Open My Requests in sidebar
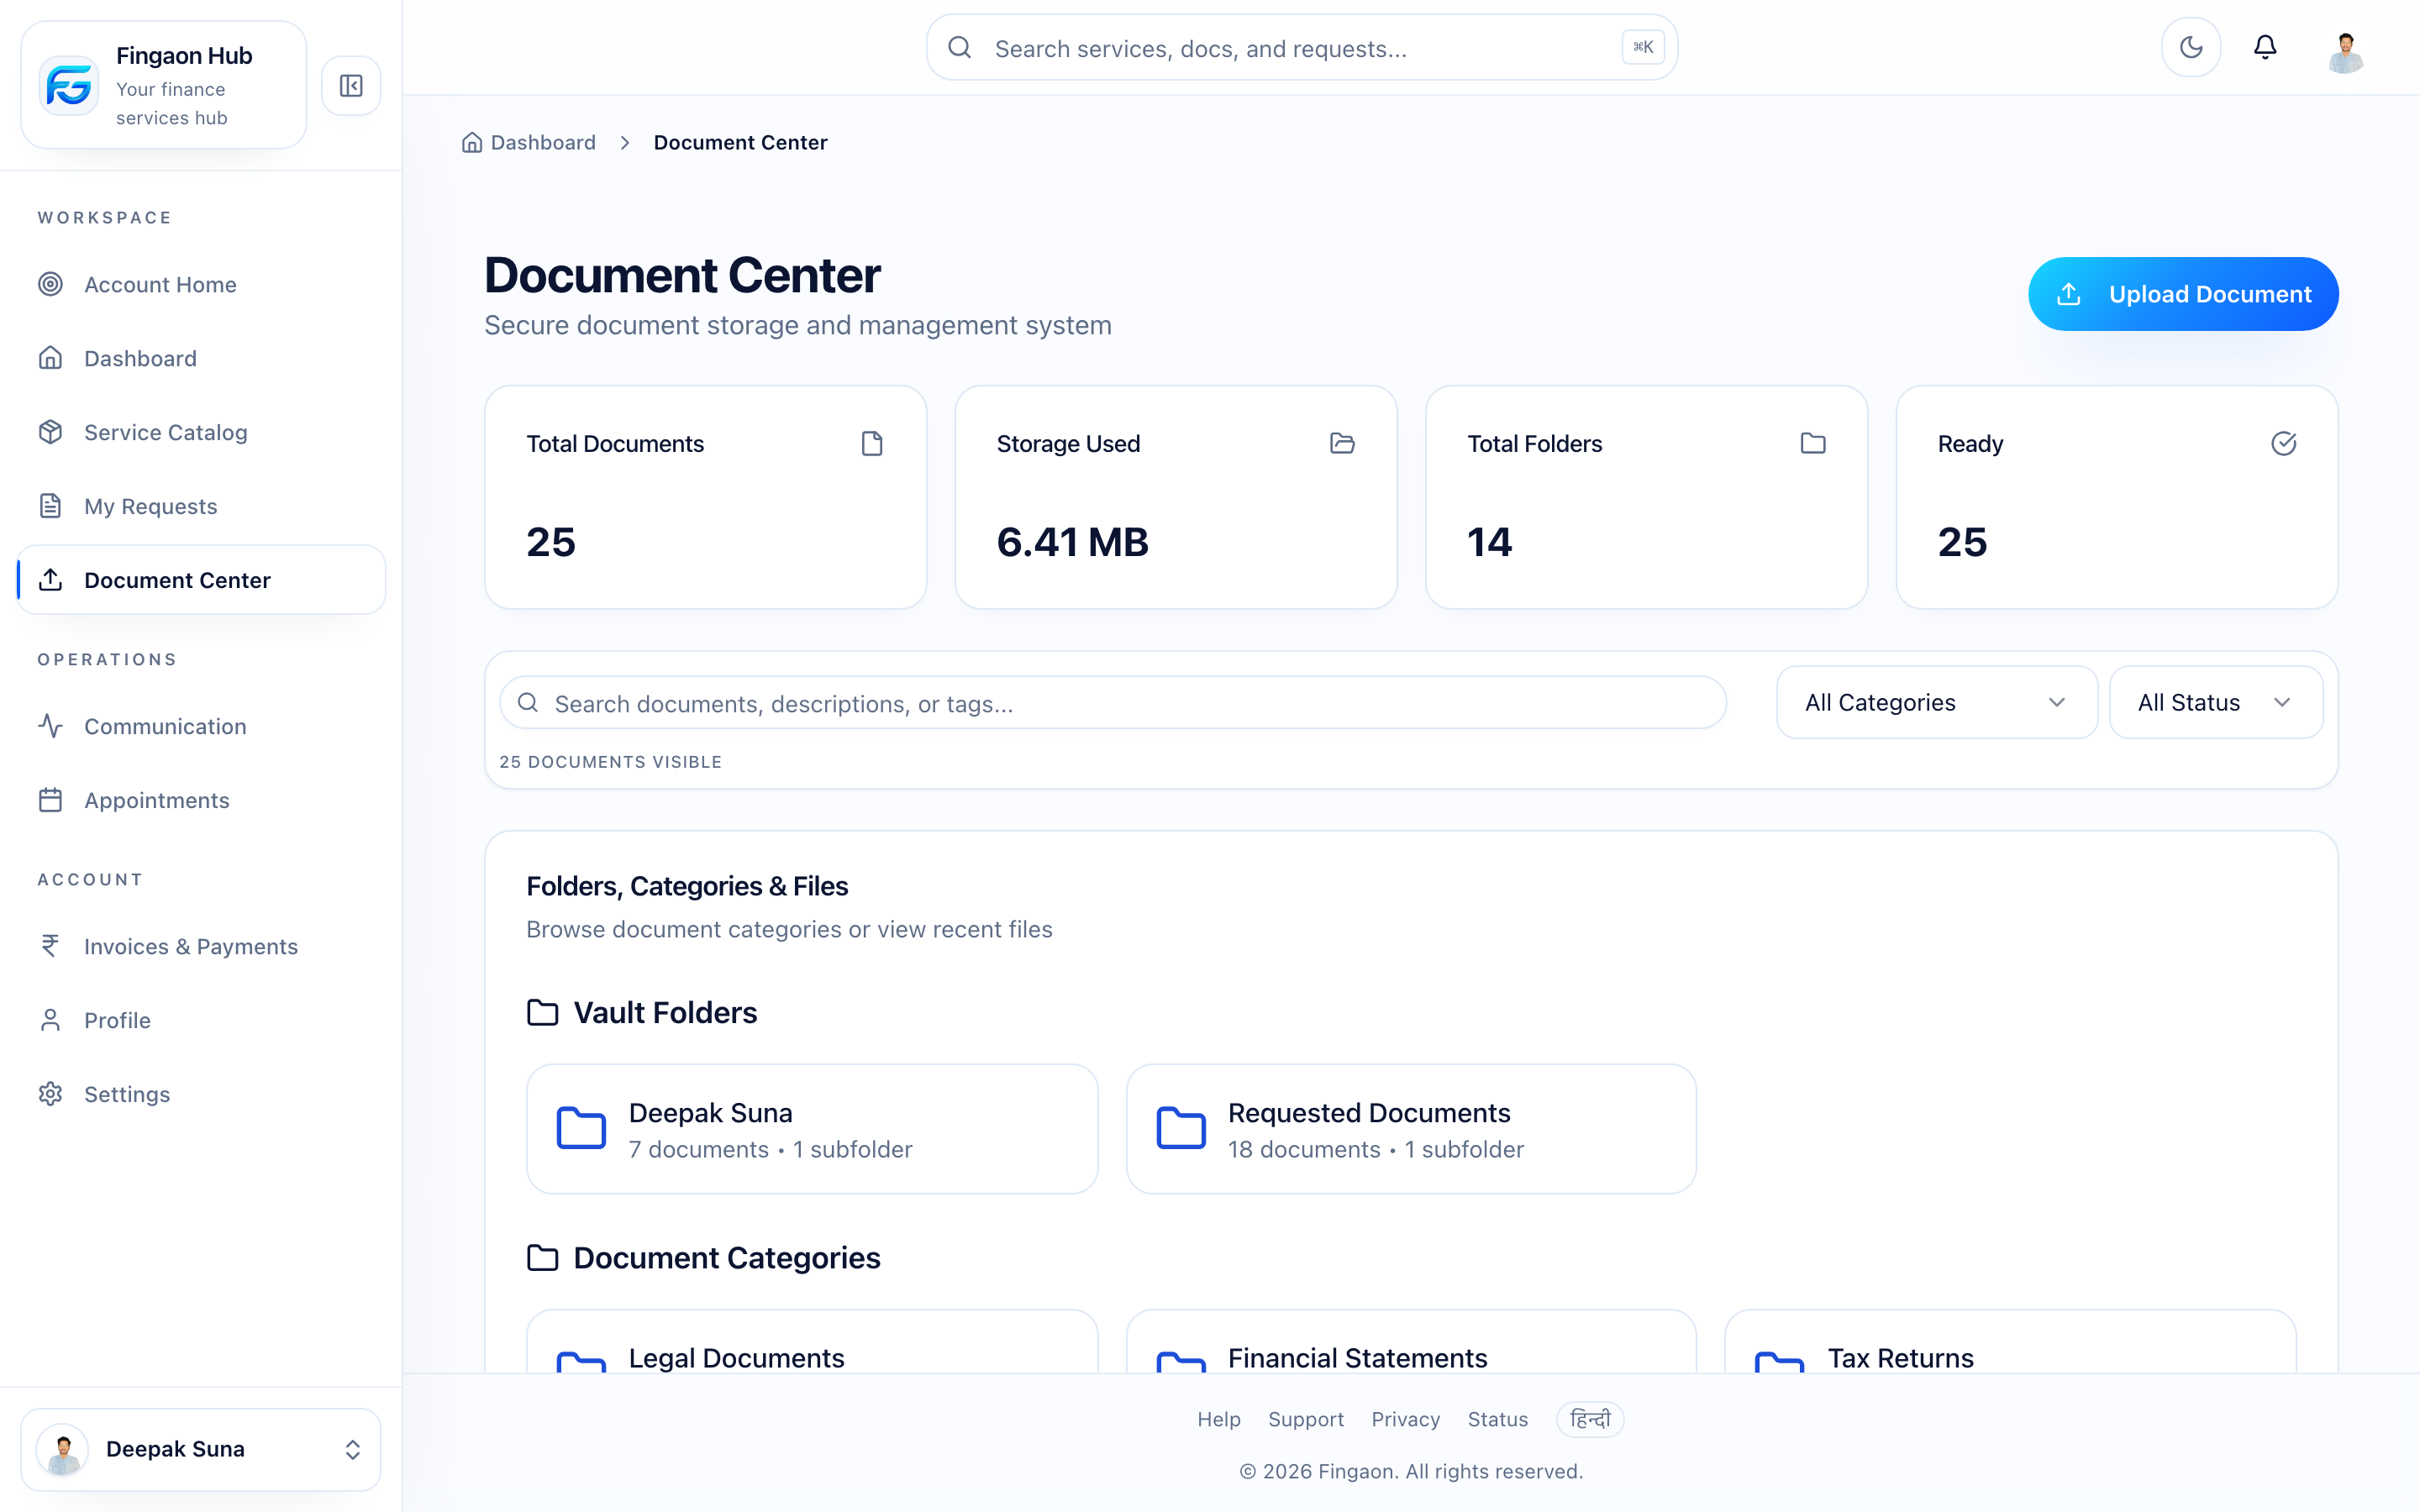Screen dimensions: 2420x1512 coord(201,506)
